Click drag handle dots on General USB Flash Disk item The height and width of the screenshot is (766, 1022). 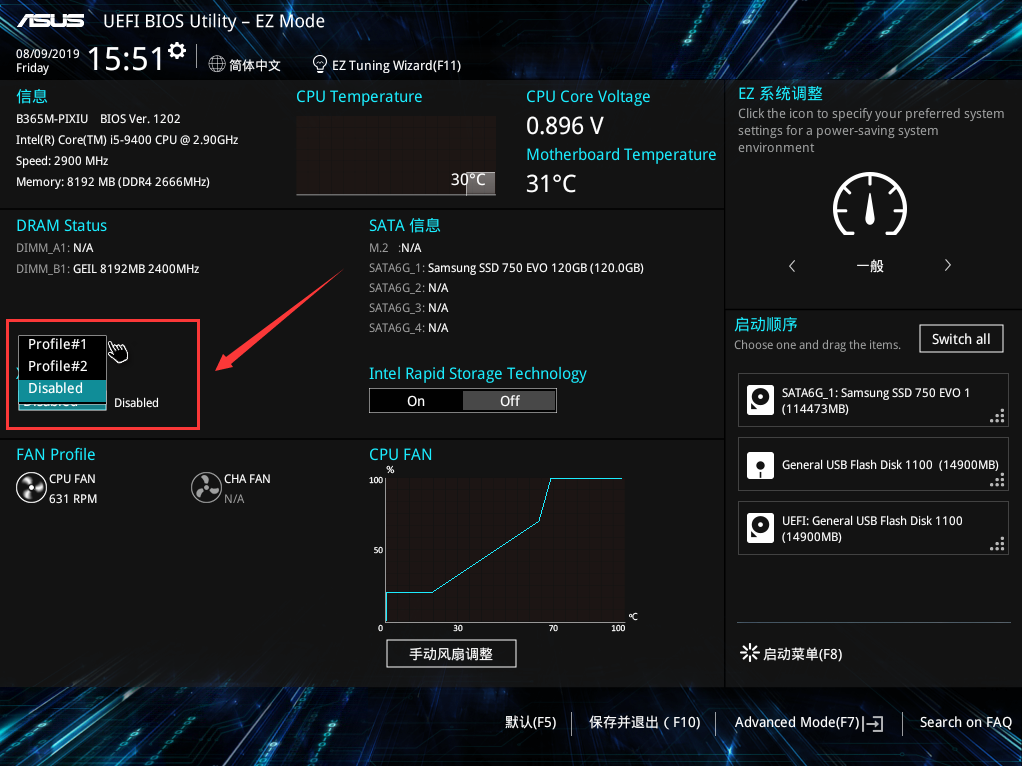pos(997,480)
